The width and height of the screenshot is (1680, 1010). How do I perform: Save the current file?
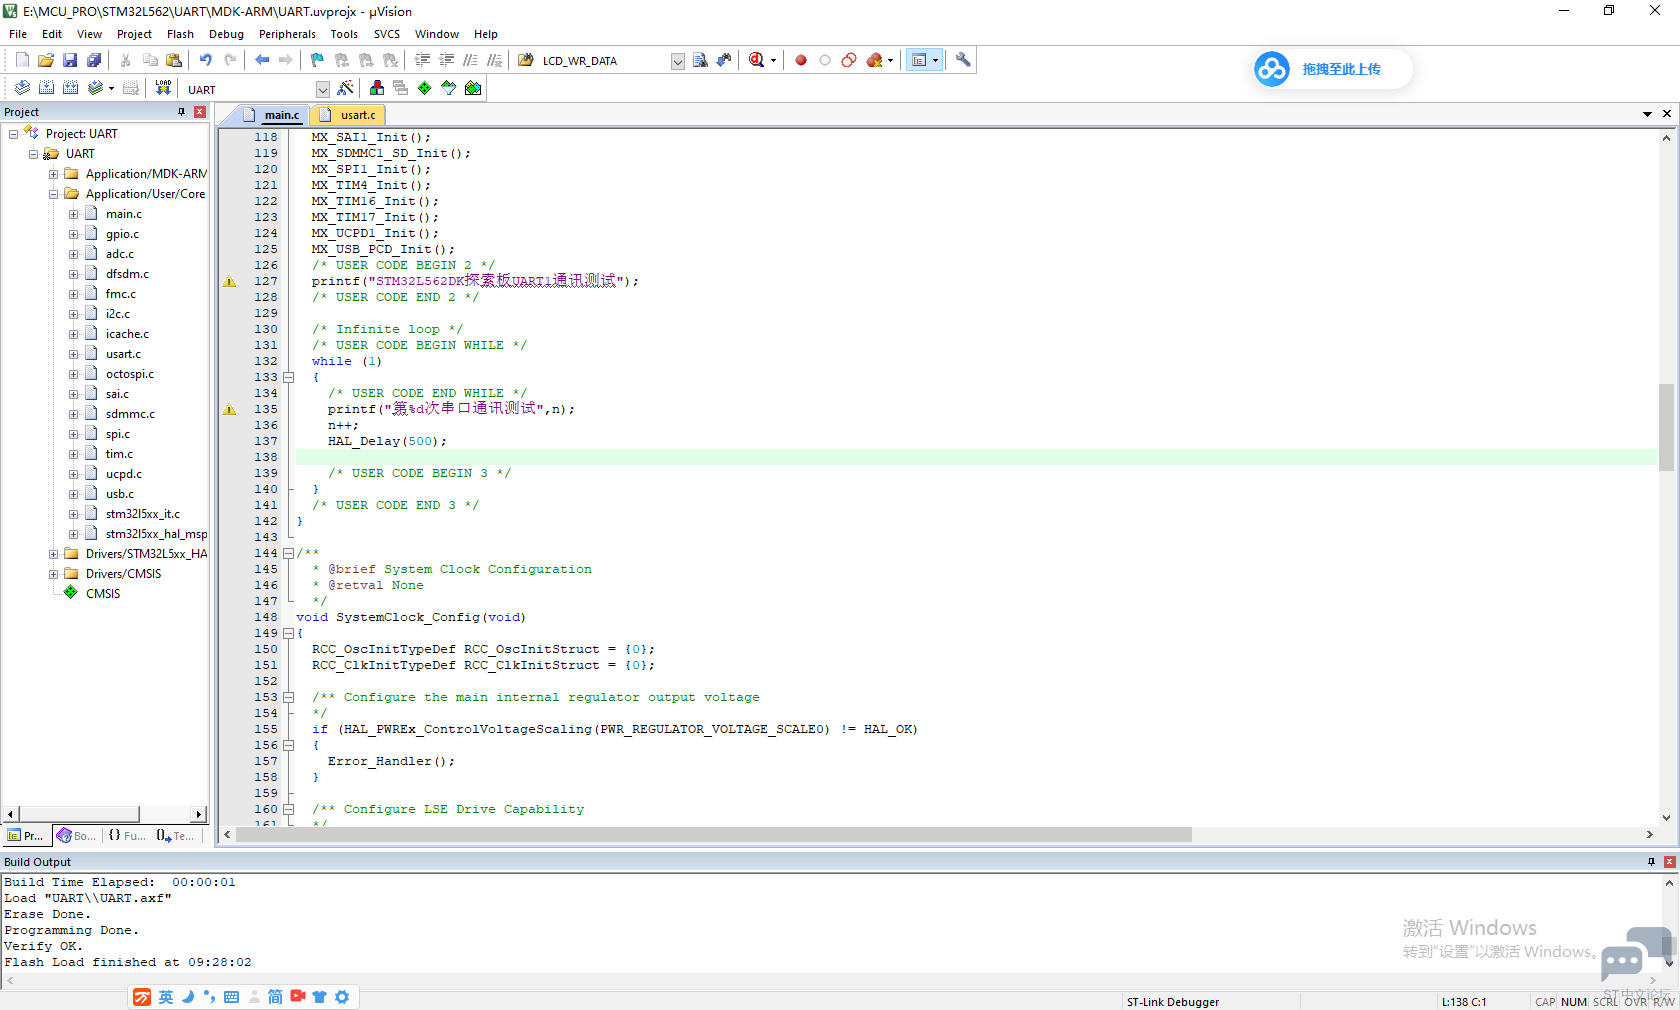[x=70, y=60]
